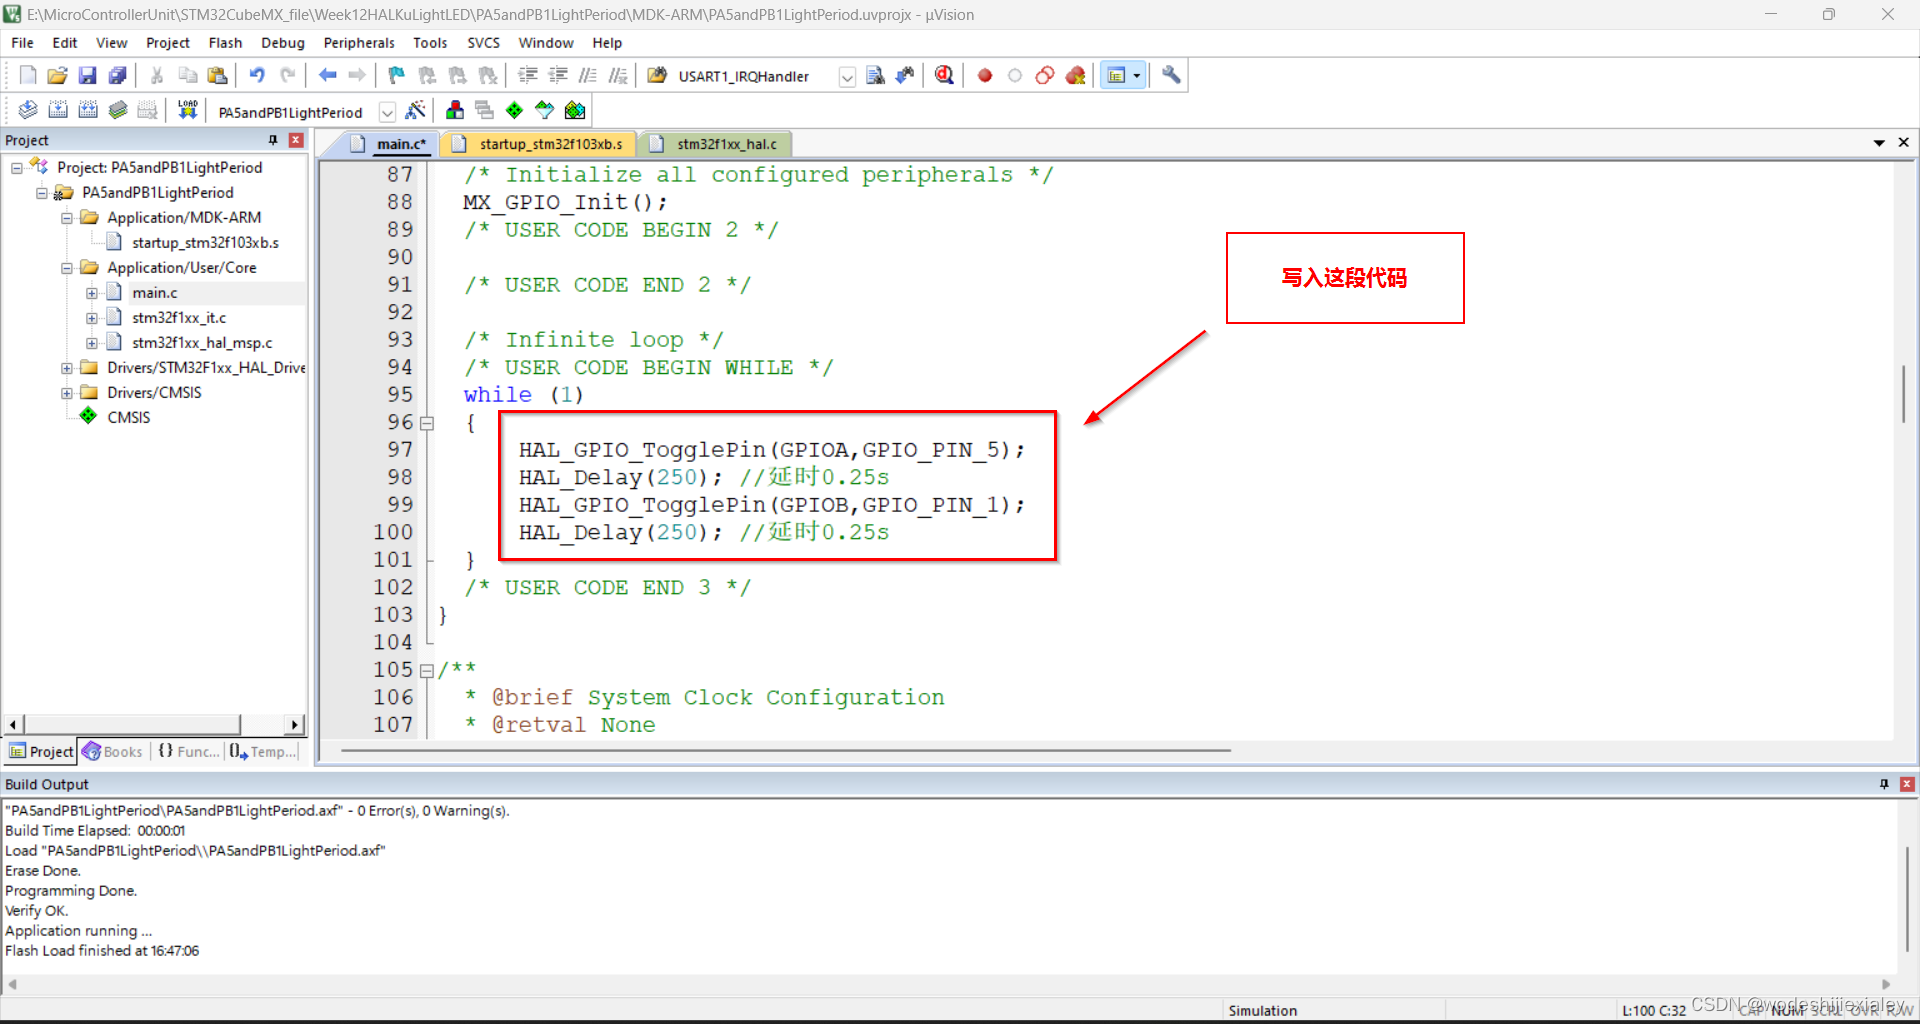1920x1024 pixels.
Task: Open Manage Run-Time Environment green diamond
Action: (514, 110)
